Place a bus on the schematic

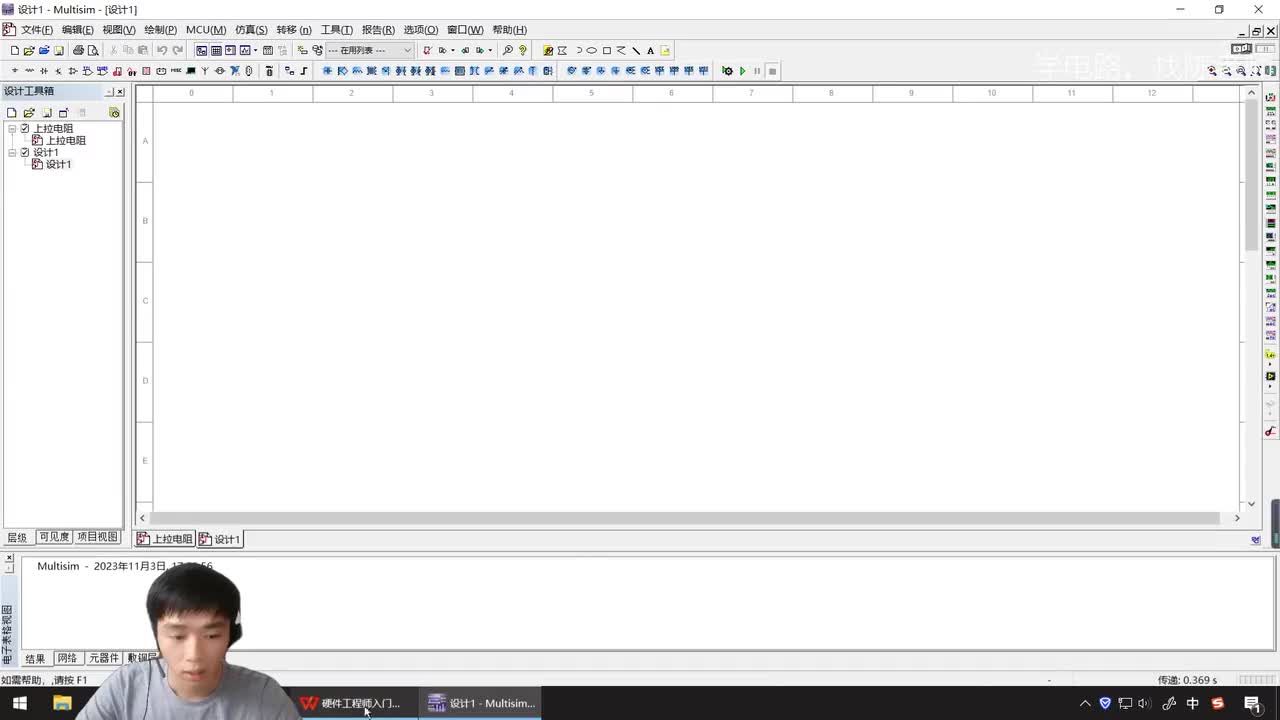click(304, 71)
